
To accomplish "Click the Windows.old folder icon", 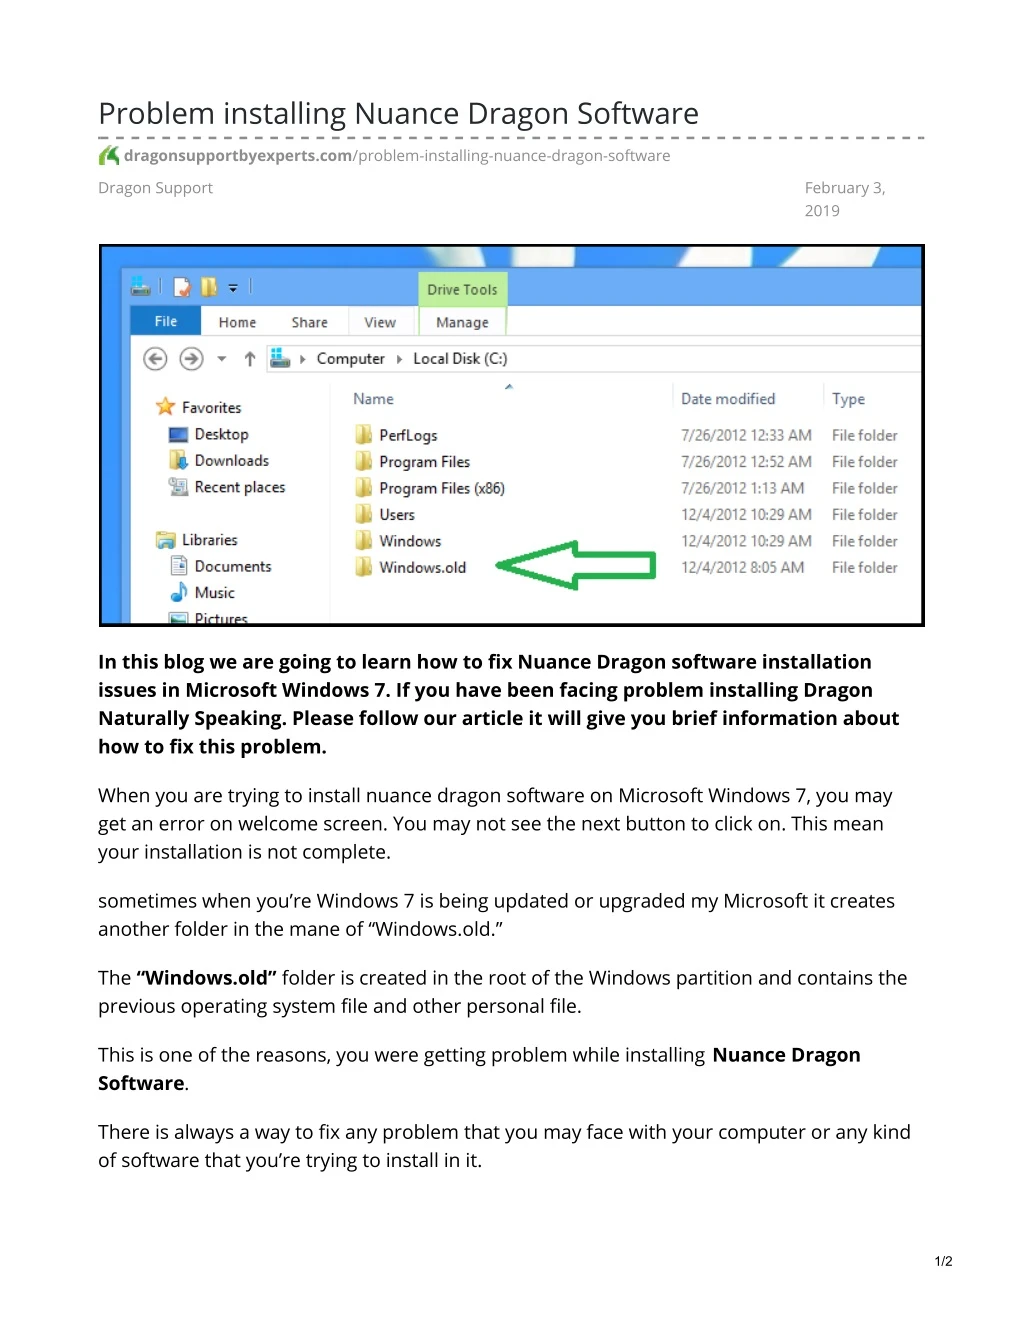I will pos(364,566).
